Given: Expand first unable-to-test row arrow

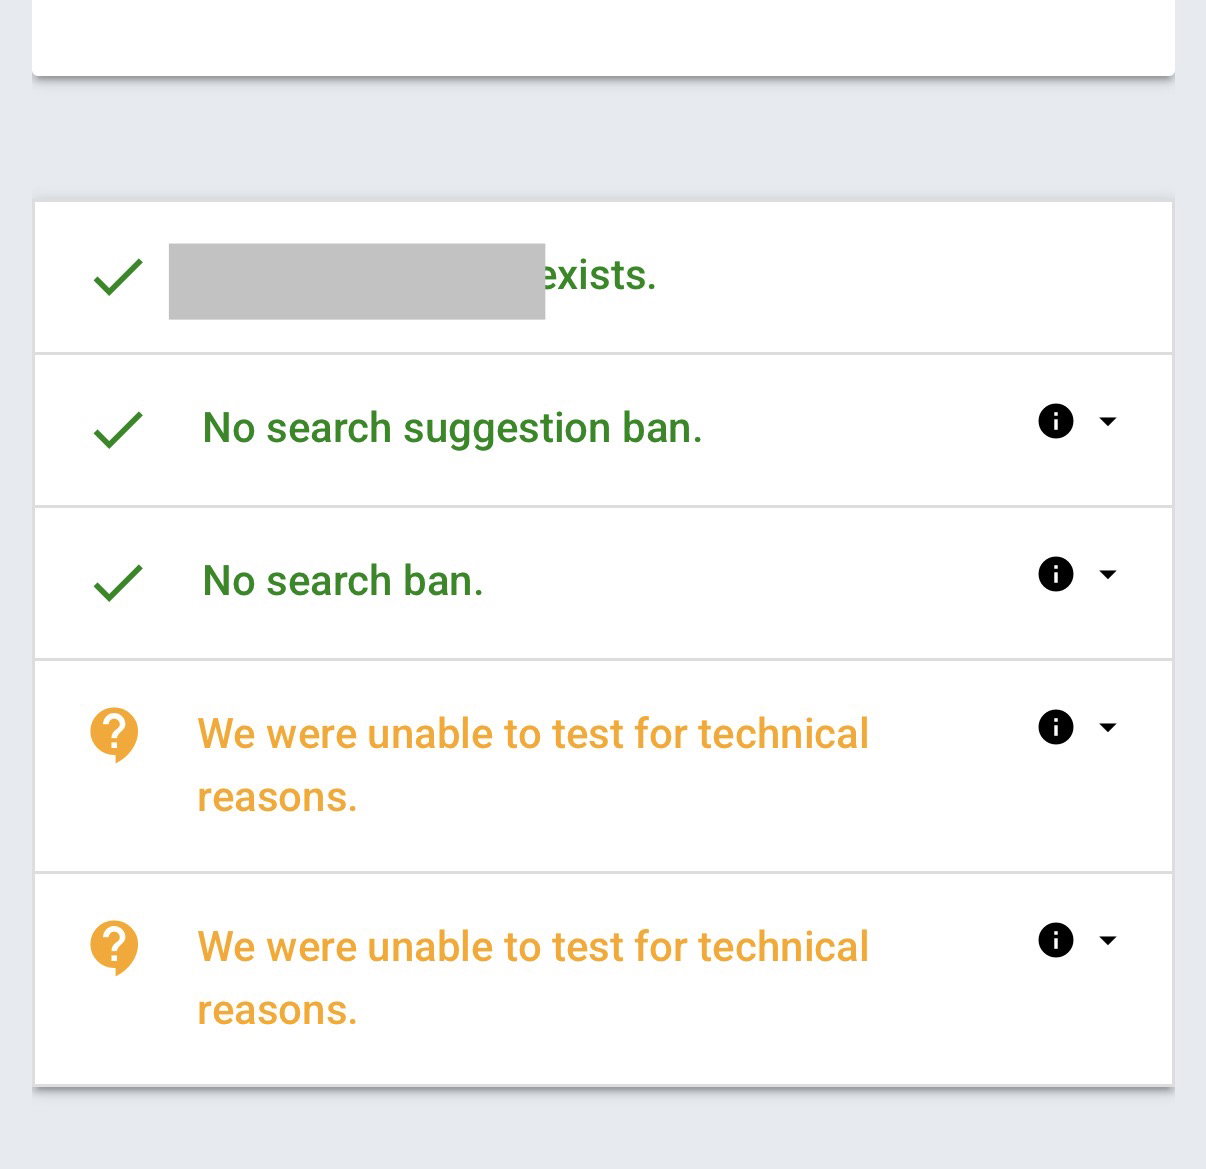Looking at the screenshot, I should click(1107, 727).
